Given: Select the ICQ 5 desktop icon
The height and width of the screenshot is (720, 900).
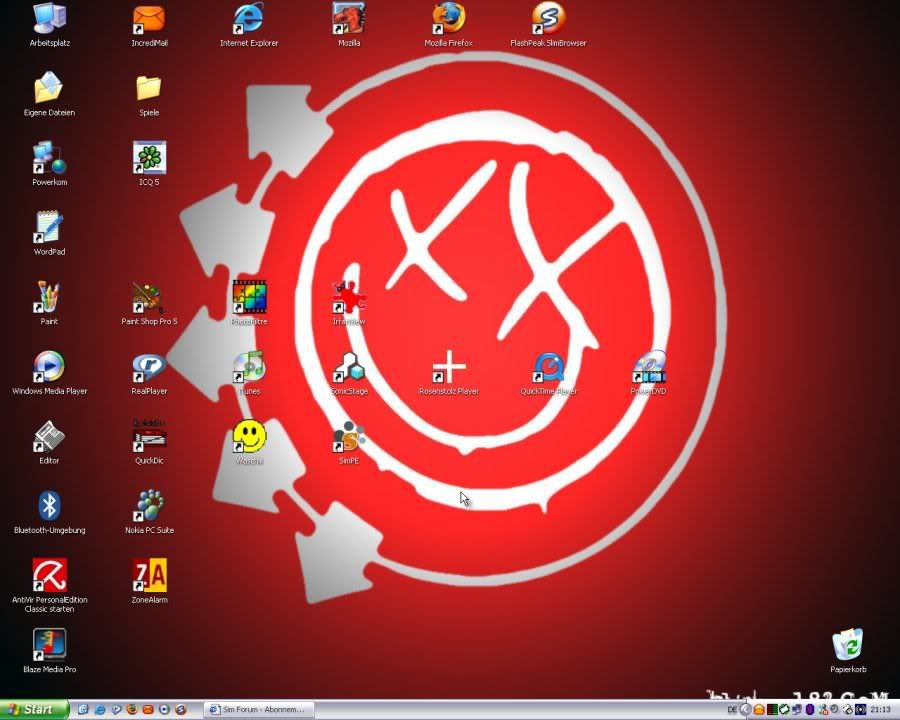Looking at the screenshot, I should tap(149, 158).
